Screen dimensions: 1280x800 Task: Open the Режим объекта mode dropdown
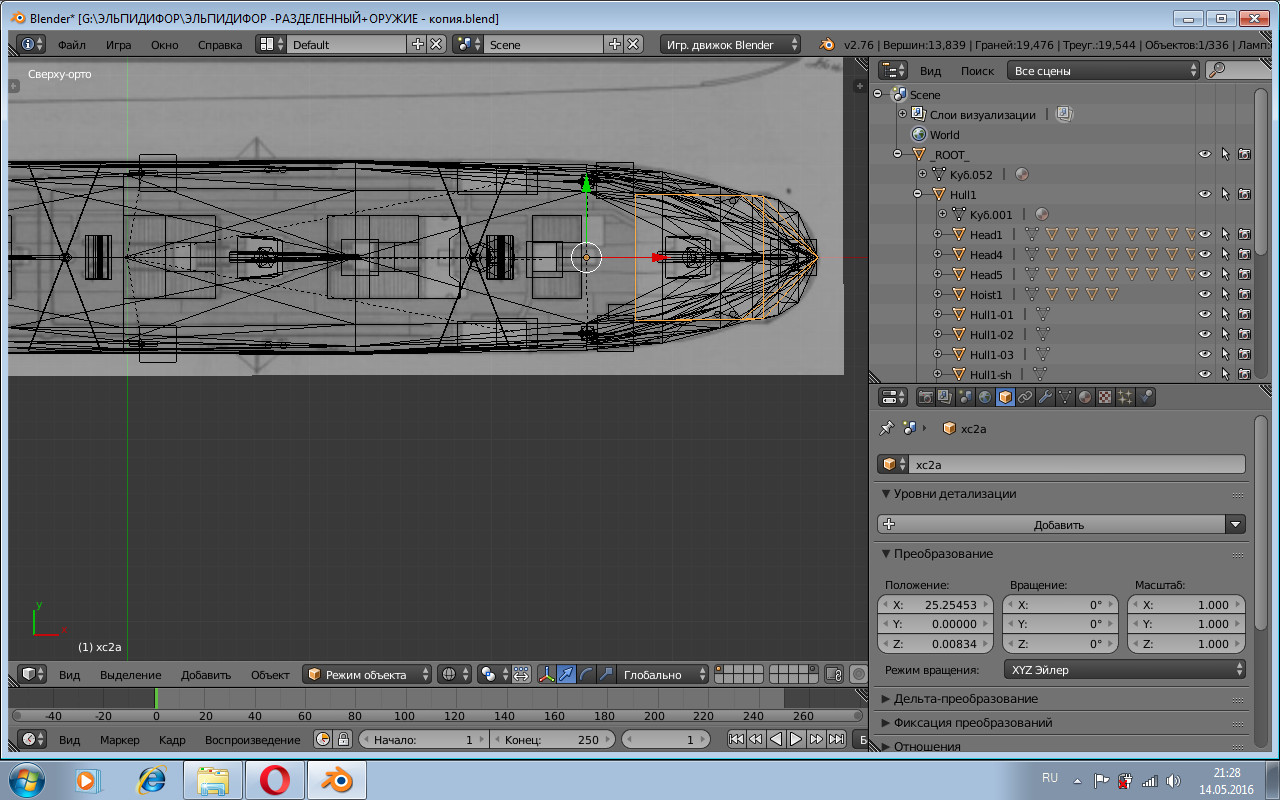tap(368, 675)
